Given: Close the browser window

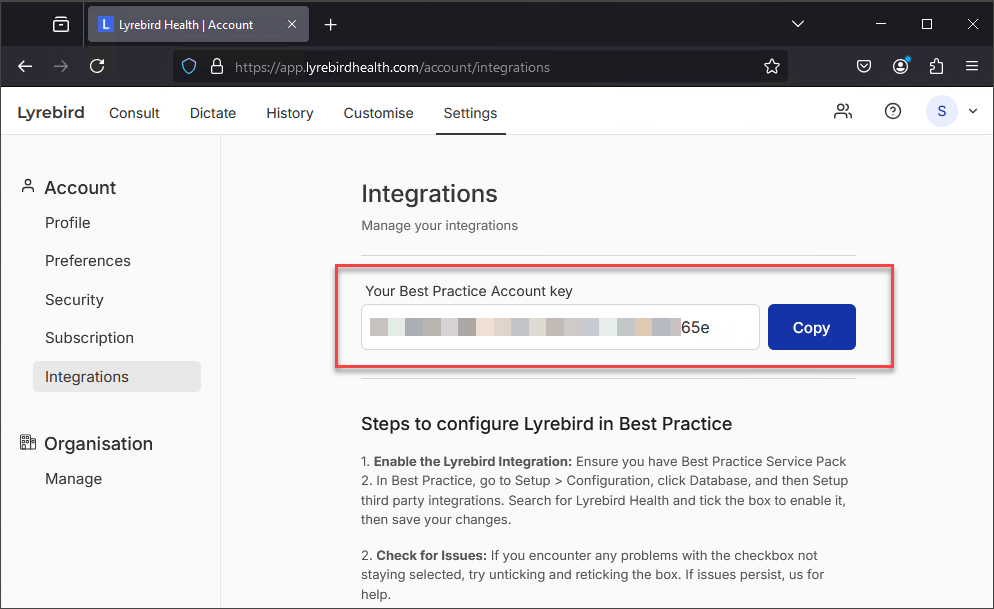Looking at the screenshot, I should 972,24.
